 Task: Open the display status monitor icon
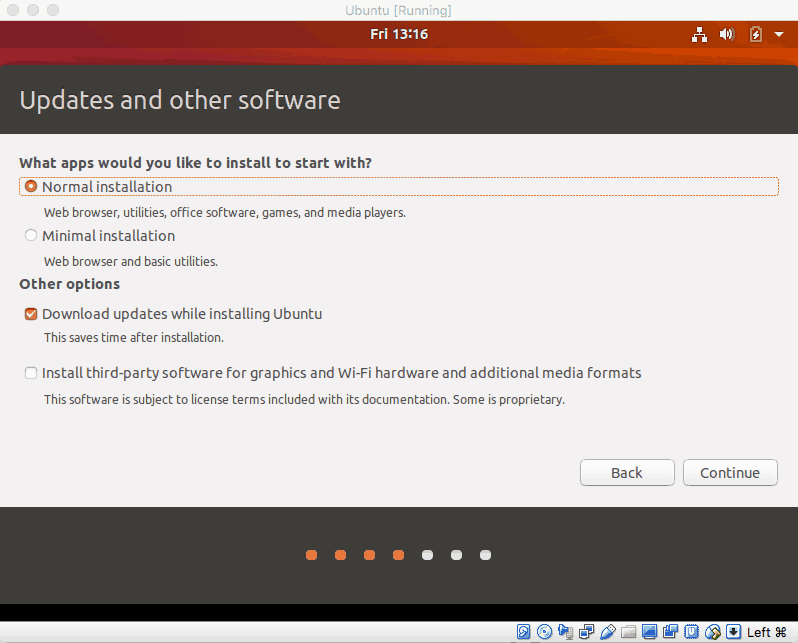[649, 632]
